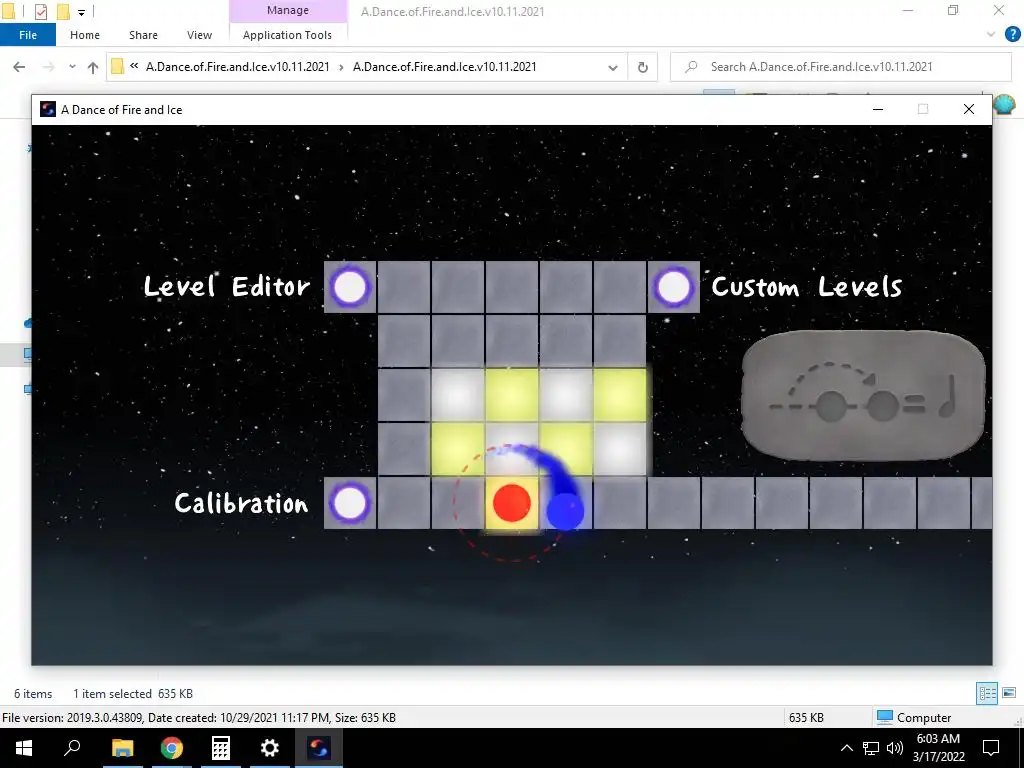Click the '1 item selected 635 KB' status text
1024x768 pixels.
[133, 694]
